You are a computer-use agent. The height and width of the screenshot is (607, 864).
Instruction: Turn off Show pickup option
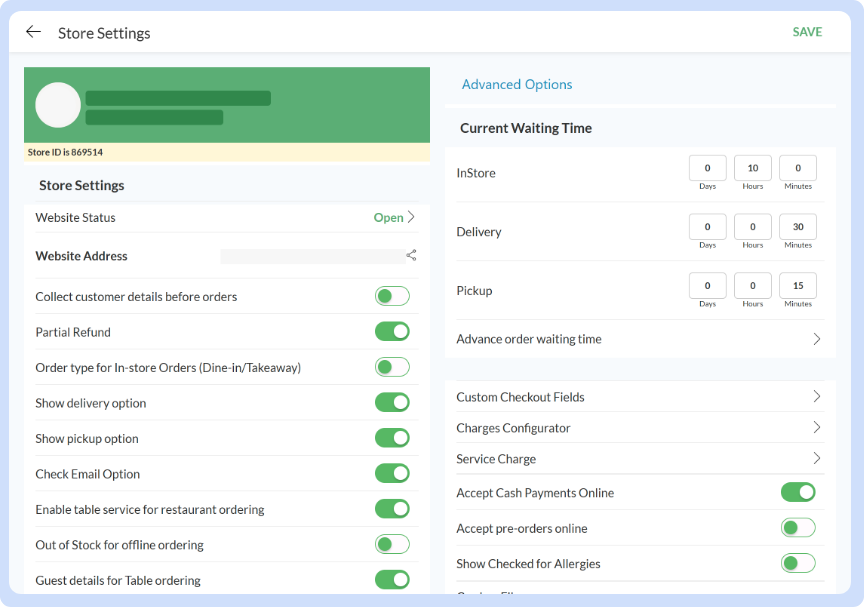click(x=392, y=438)
